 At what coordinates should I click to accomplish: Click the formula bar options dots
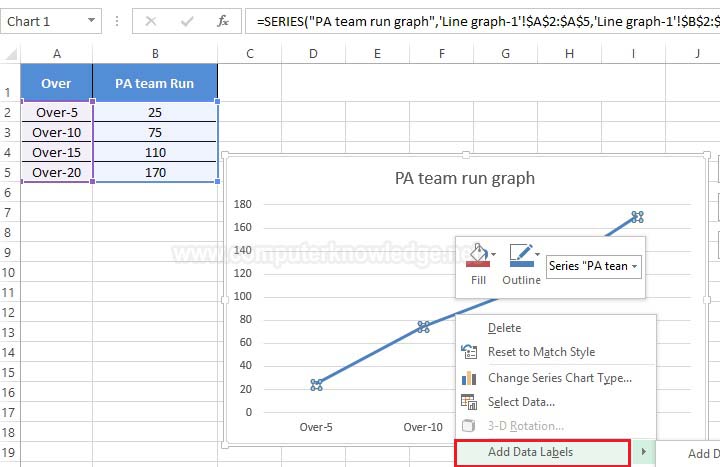point(117,21)
